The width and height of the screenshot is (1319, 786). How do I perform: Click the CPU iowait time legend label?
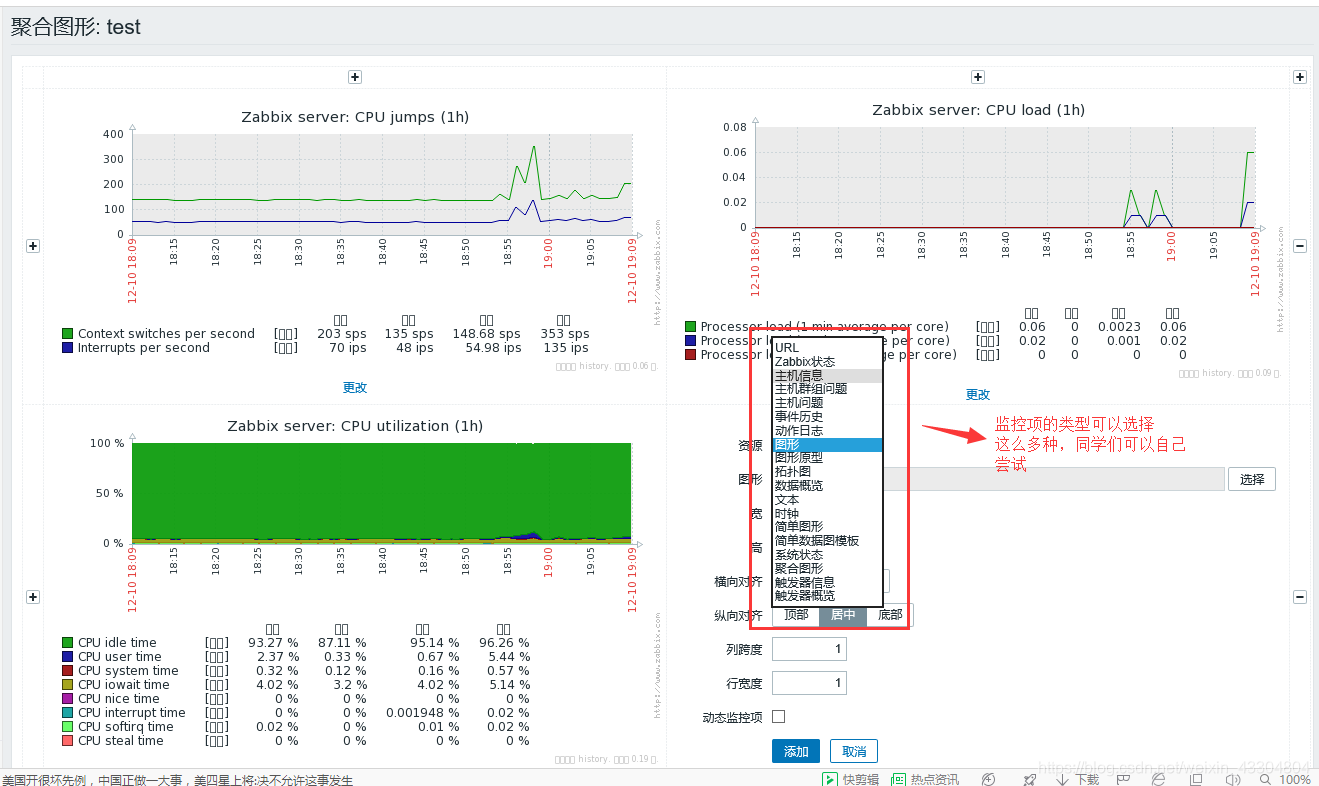(124, 685)
